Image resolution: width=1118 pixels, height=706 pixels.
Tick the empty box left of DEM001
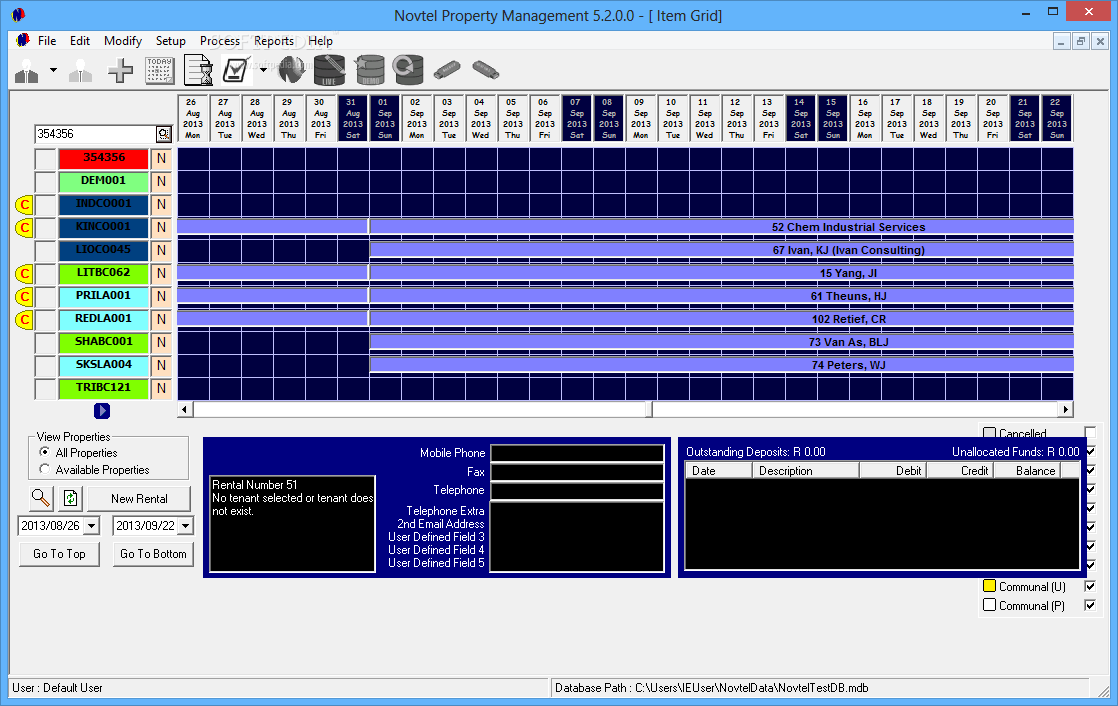point(45,181)
